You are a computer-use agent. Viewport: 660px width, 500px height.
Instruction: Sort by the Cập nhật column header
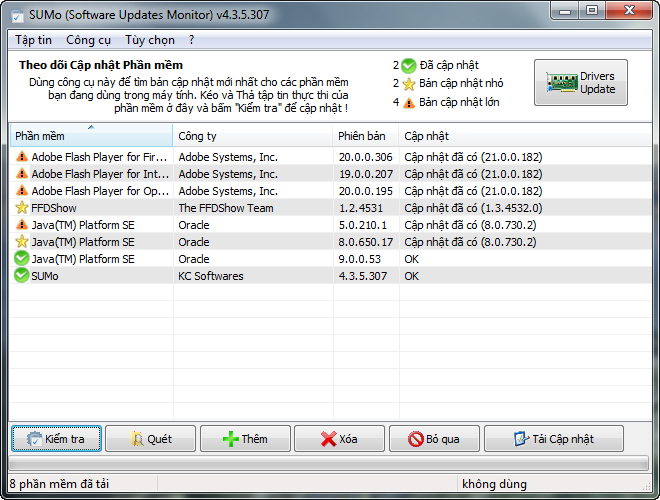[525, 136]
